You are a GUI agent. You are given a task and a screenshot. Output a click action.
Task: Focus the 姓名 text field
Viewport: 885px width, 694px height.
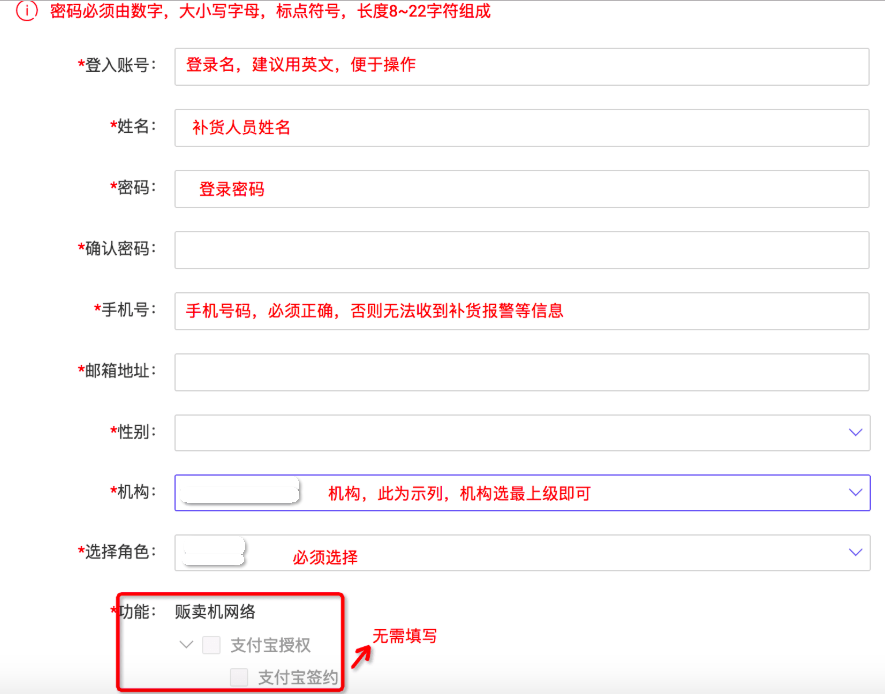522,128
